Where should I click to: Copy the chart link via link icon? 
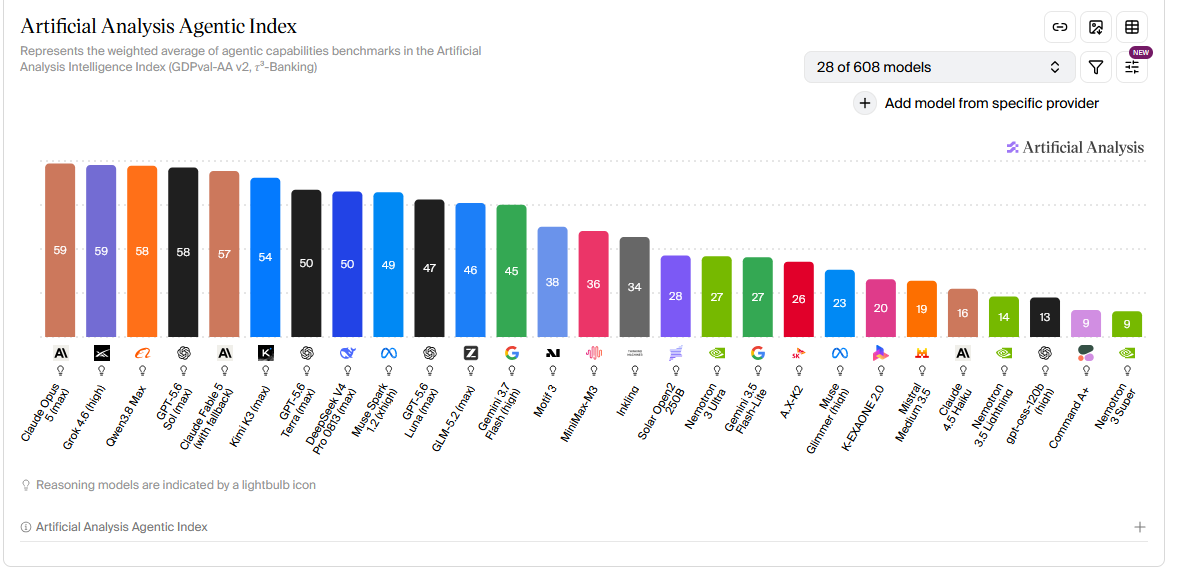click(1059, 27)
